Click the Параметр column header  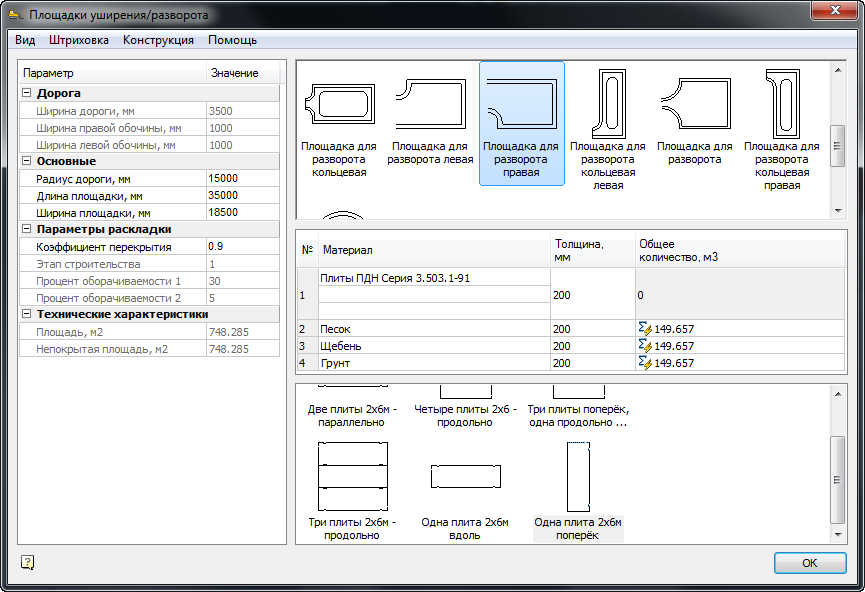pos(113,73)
